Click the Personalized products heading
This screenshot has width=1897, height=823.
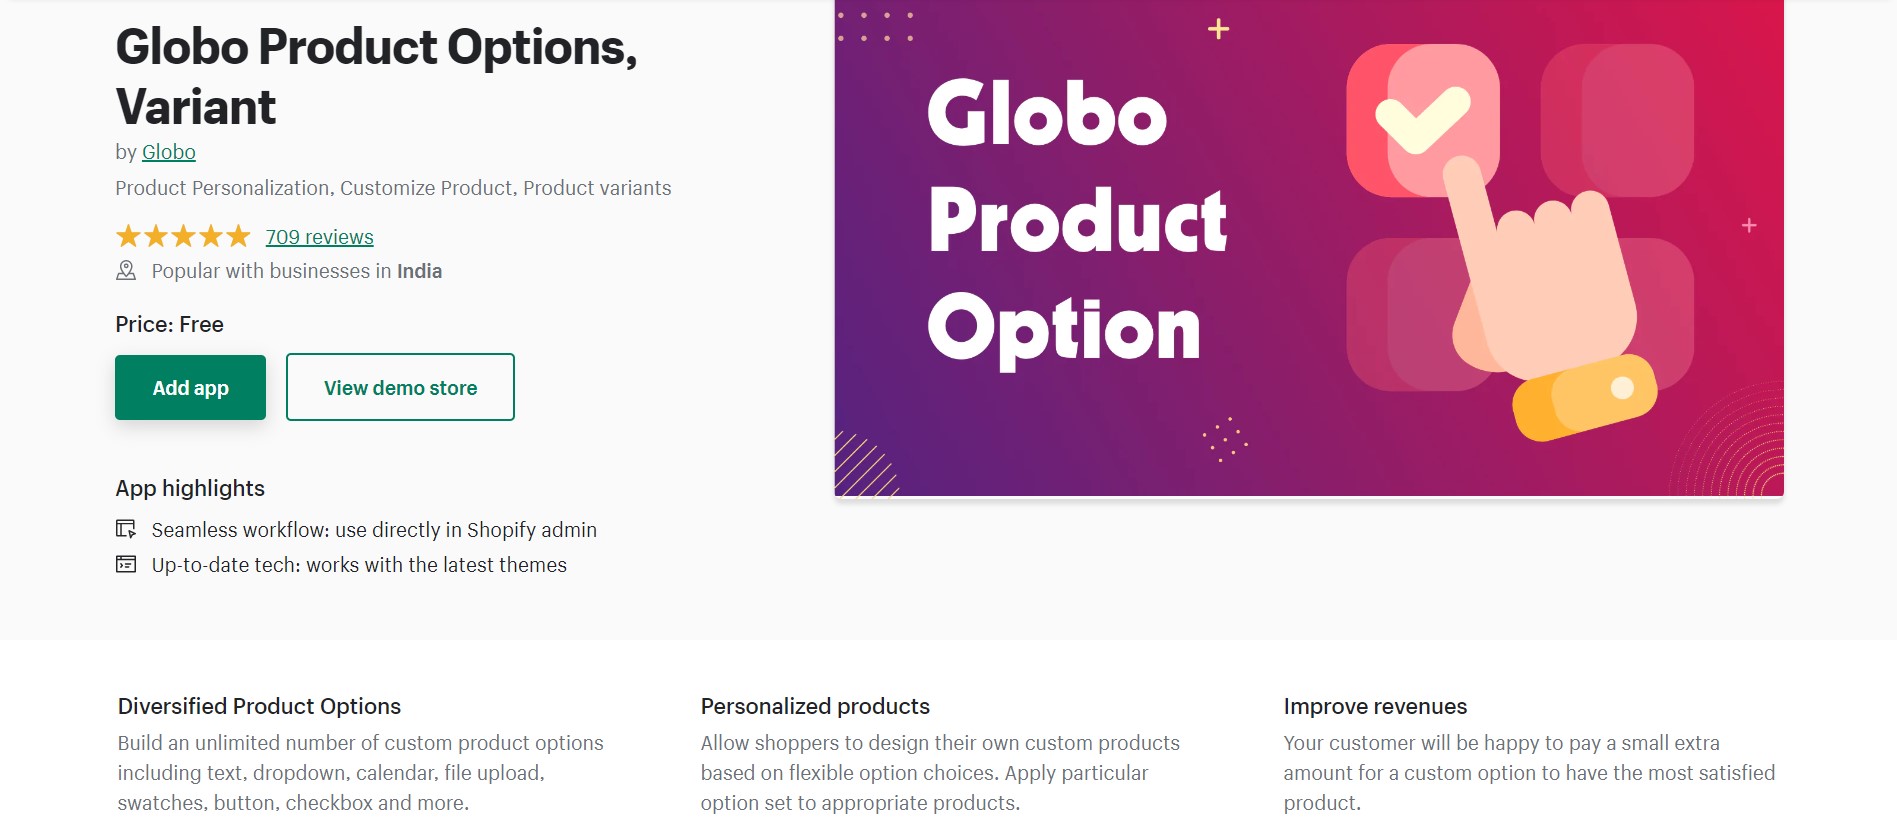(x=815, y=706)
